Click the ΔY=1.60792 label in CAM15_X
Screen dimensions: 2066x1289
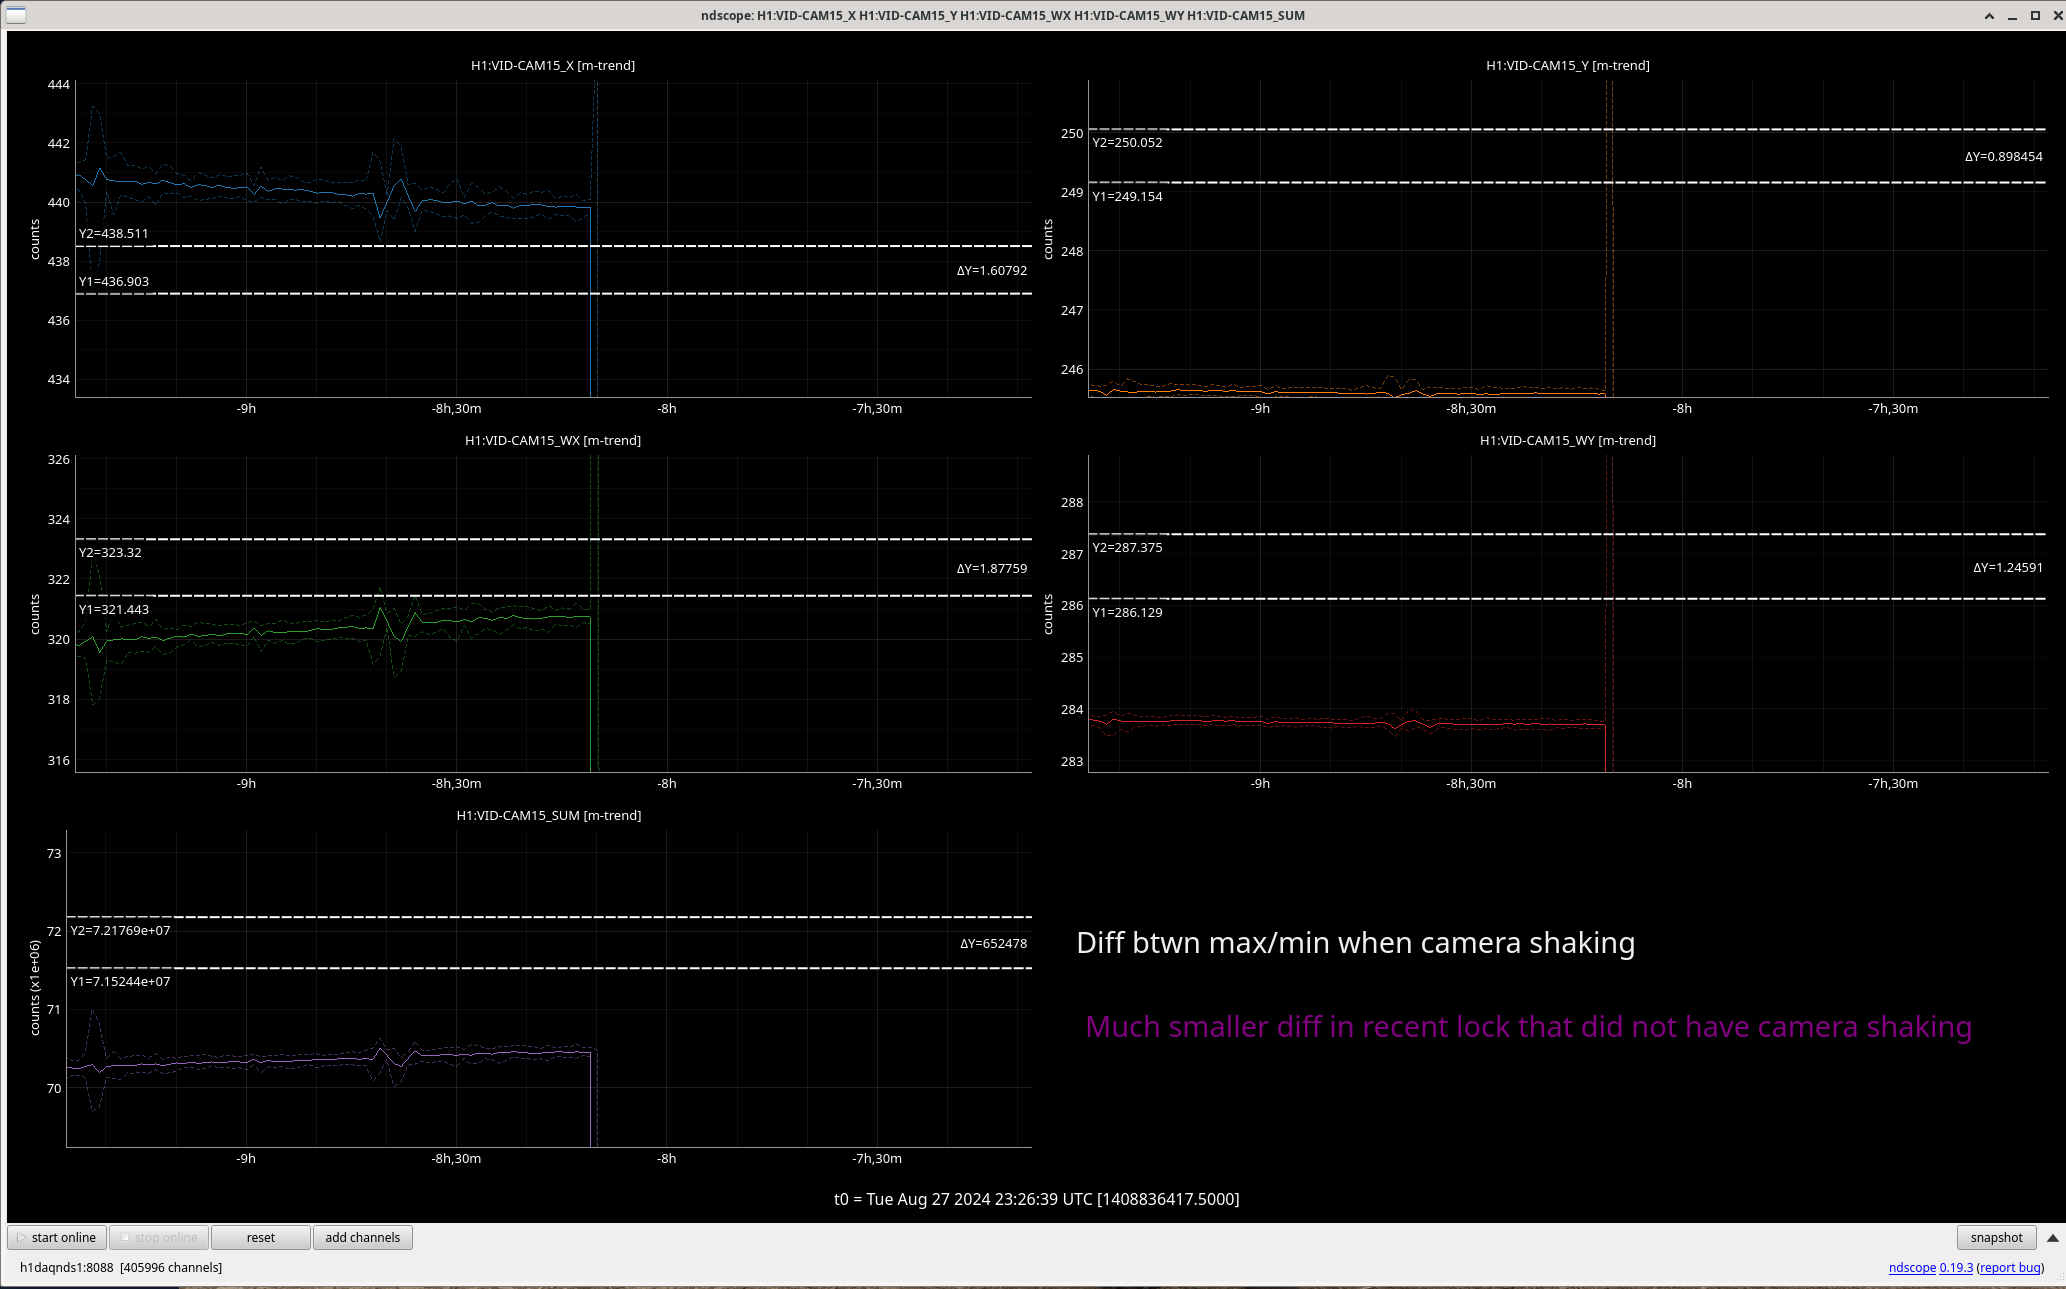click(991, 270)
